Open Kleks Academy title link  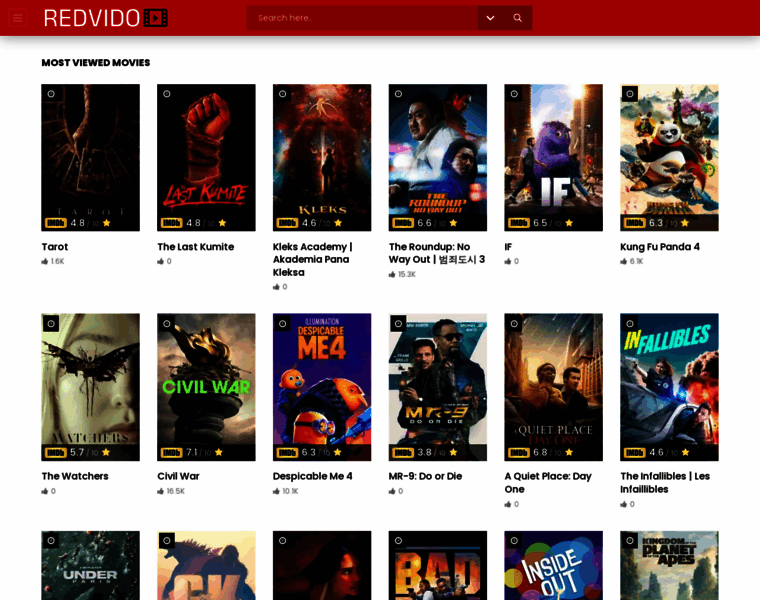(x=313, y=259)
